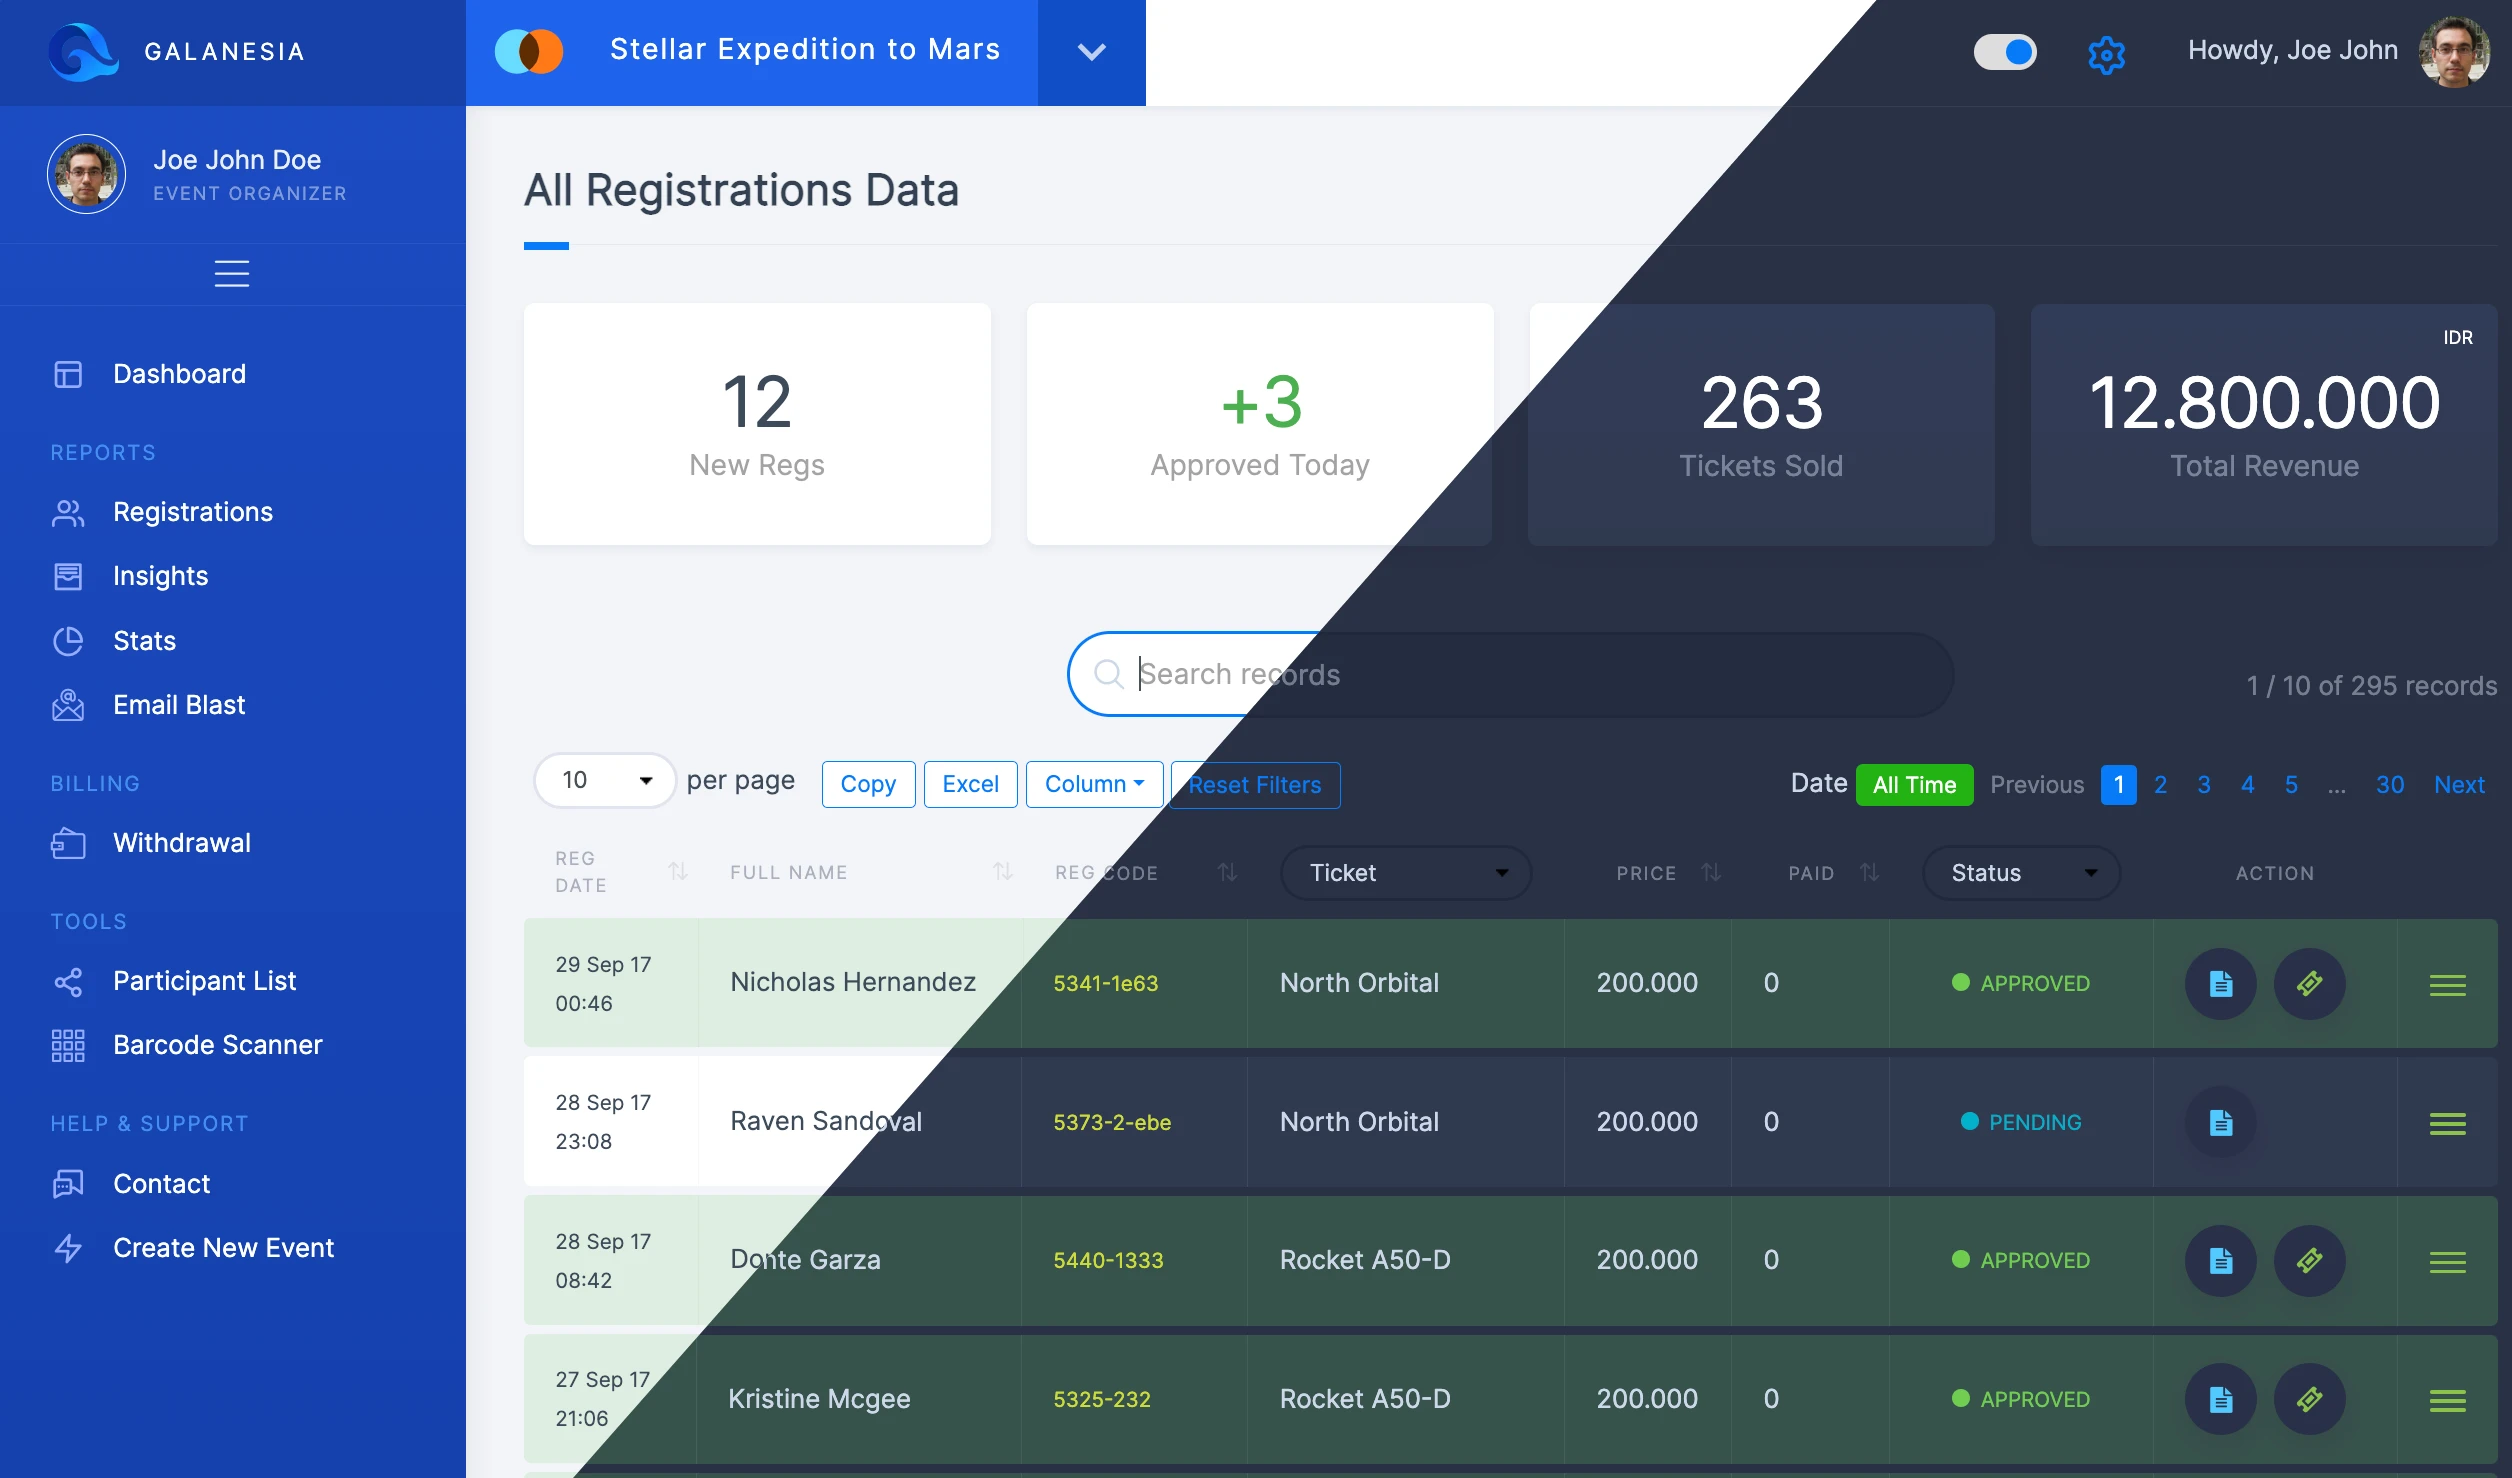Click ticket icon for Donte Garza row
This screenshot has width=2512, height=1478.
click(2309, 1261)
